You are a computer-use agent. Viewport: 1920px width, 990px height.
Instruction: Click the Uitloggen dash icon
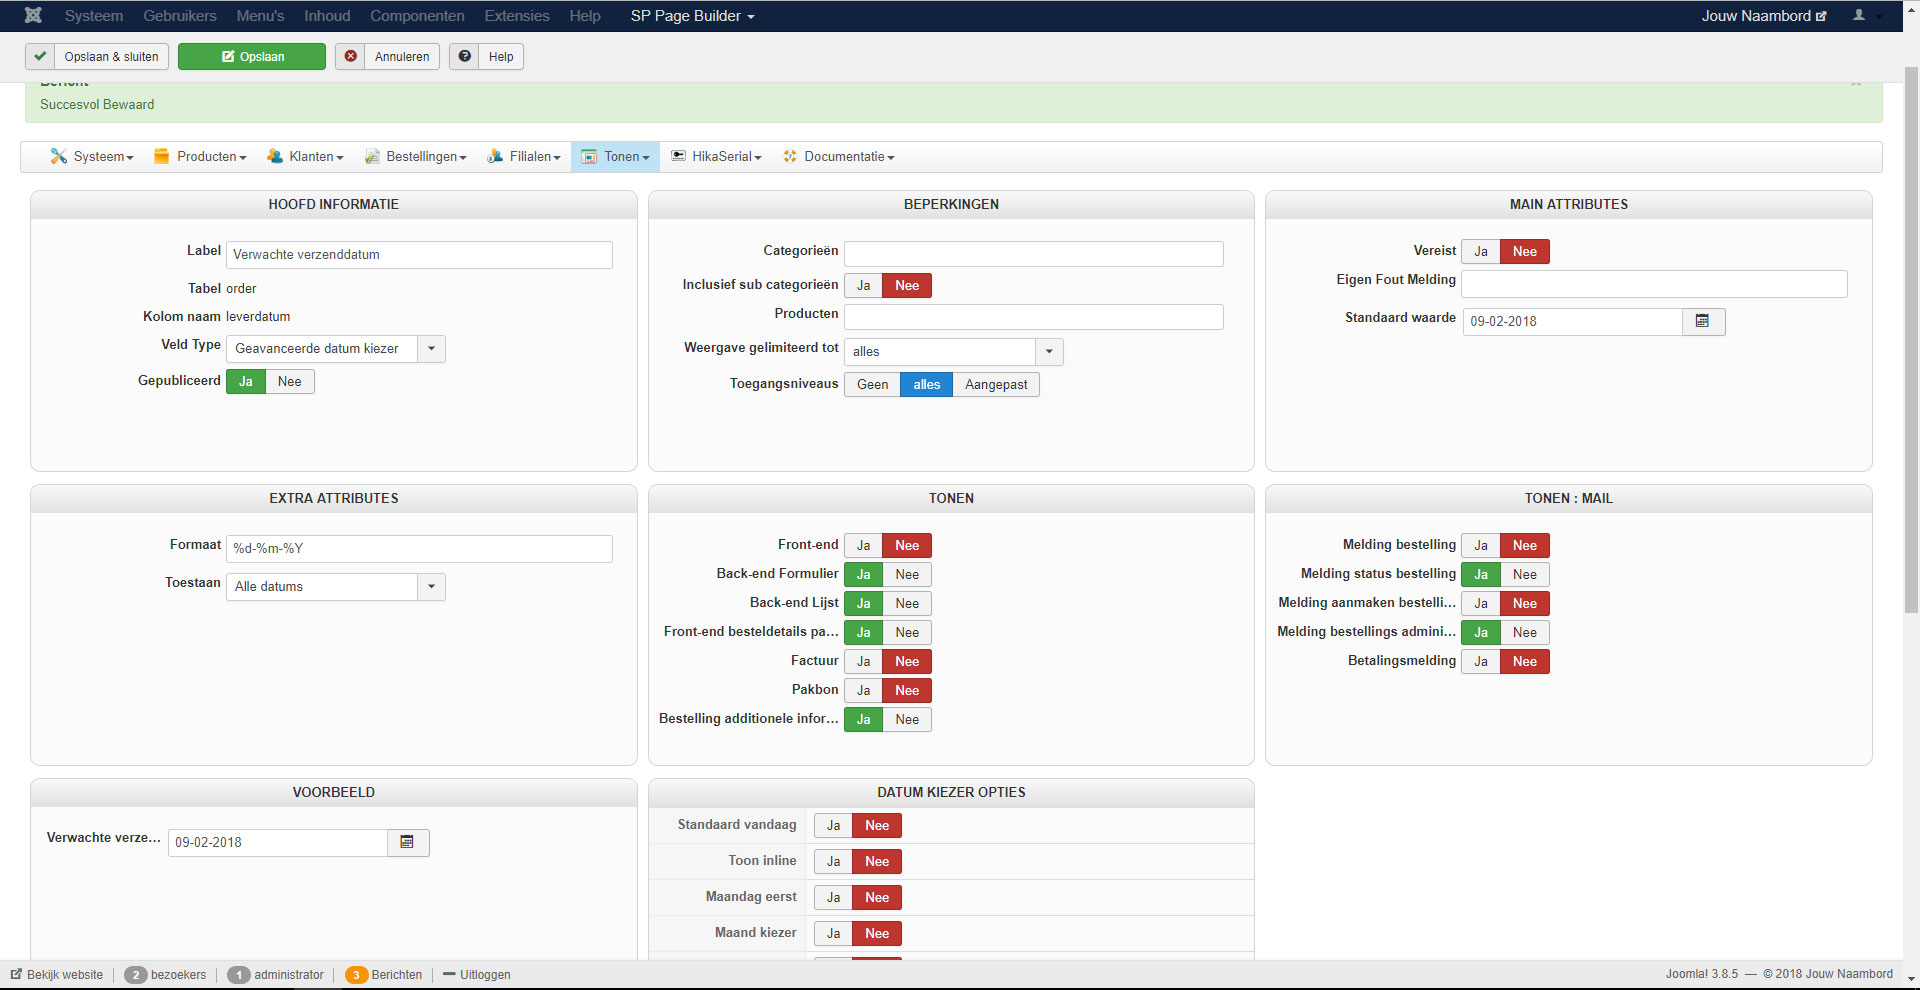coord(449,974)
